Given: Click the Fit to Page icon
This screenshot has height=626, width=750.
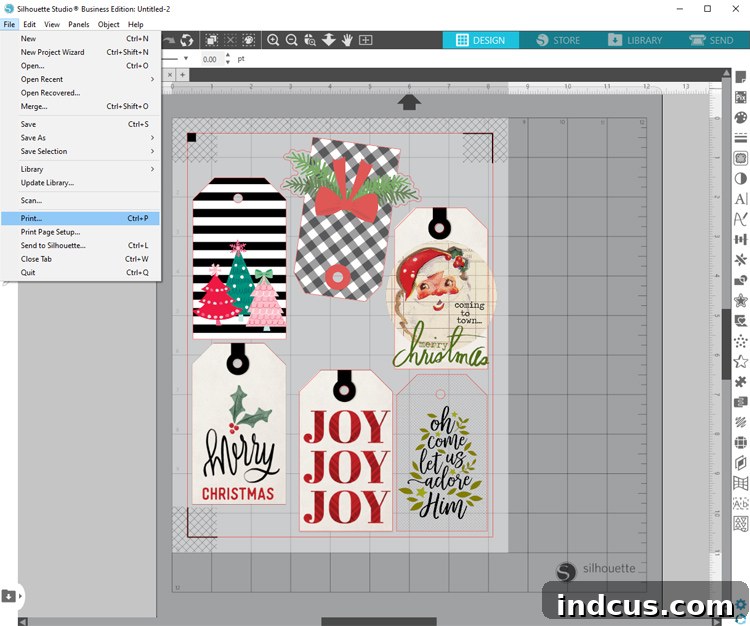Looking at the screenshot, I should pos(365,40).
